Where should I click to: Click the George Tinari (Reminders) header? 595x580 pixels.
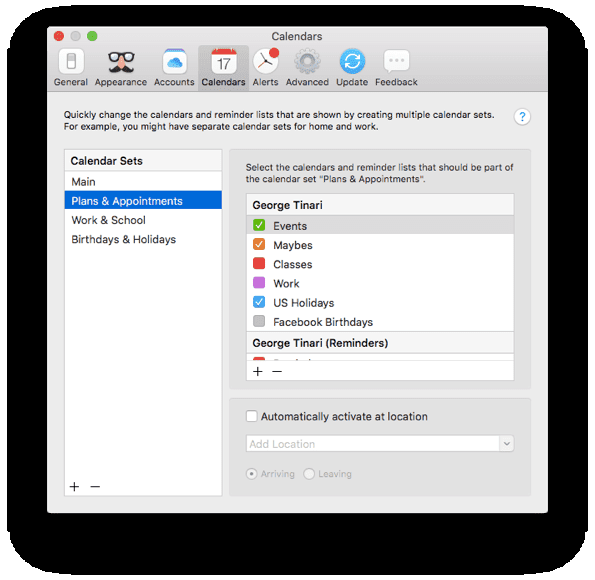(x=380, y=343)
